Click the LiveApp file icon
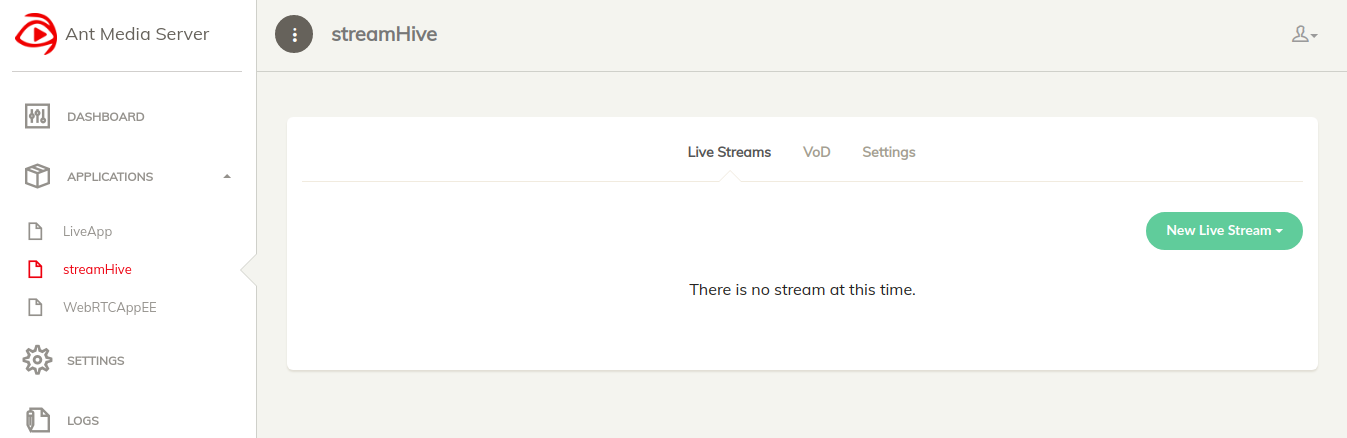1347x438 pixels. pyautogui.click(x=35, y=231)
